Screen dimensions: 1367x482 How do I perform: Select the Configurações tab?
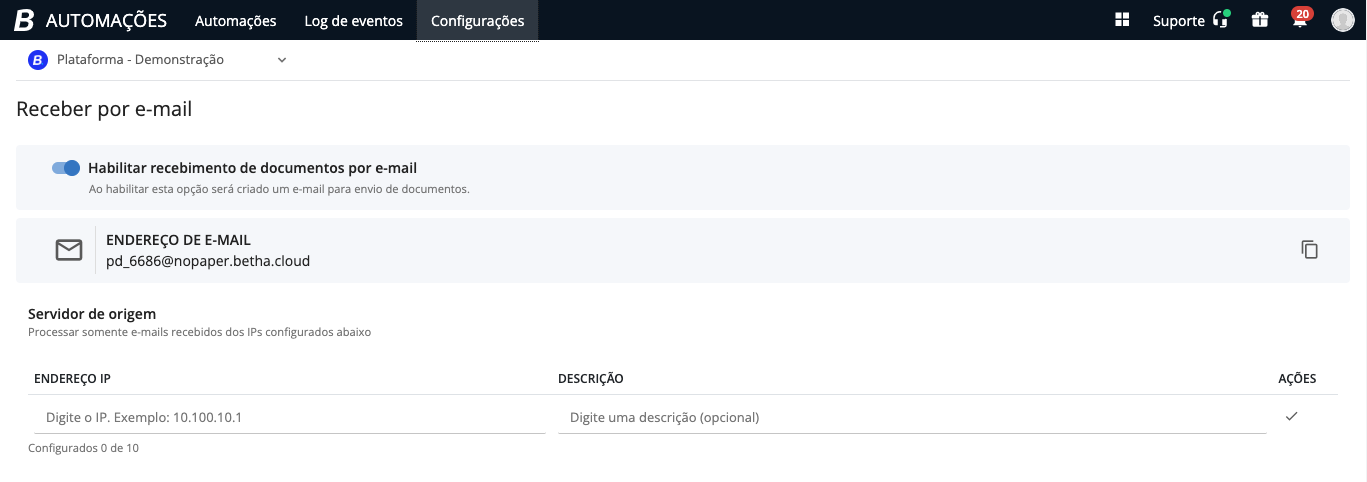477,21
